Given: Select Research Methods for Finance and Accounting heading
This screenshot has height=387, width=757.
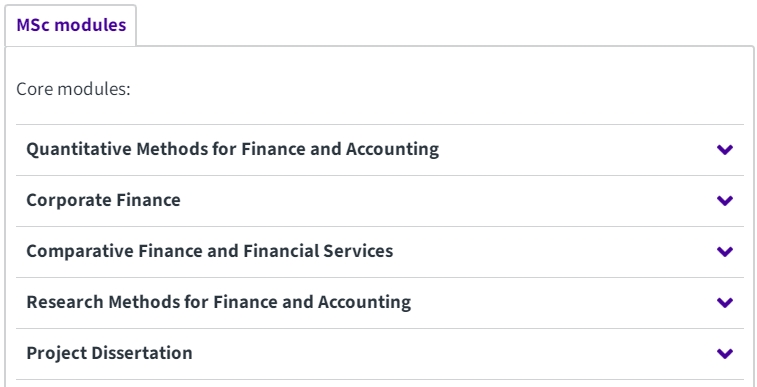Looking at the screenshot, I should [218, 302].
